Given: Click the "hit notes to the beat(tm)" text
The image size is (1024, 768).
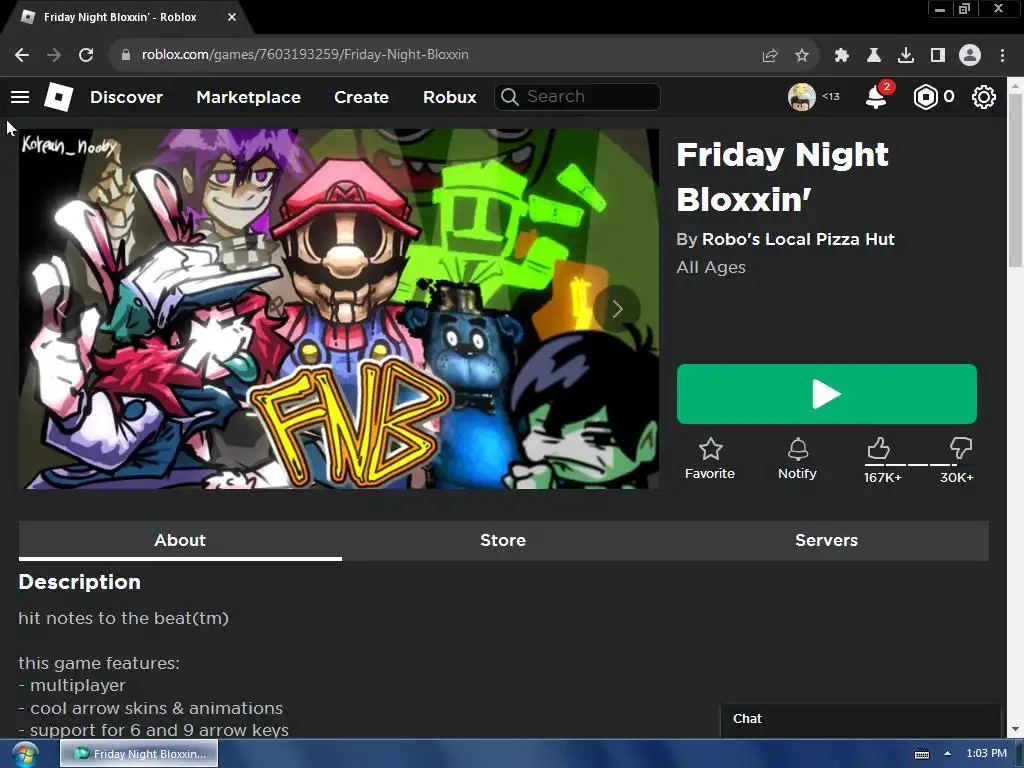Looking at the screenshot, I should pos(123,618).
